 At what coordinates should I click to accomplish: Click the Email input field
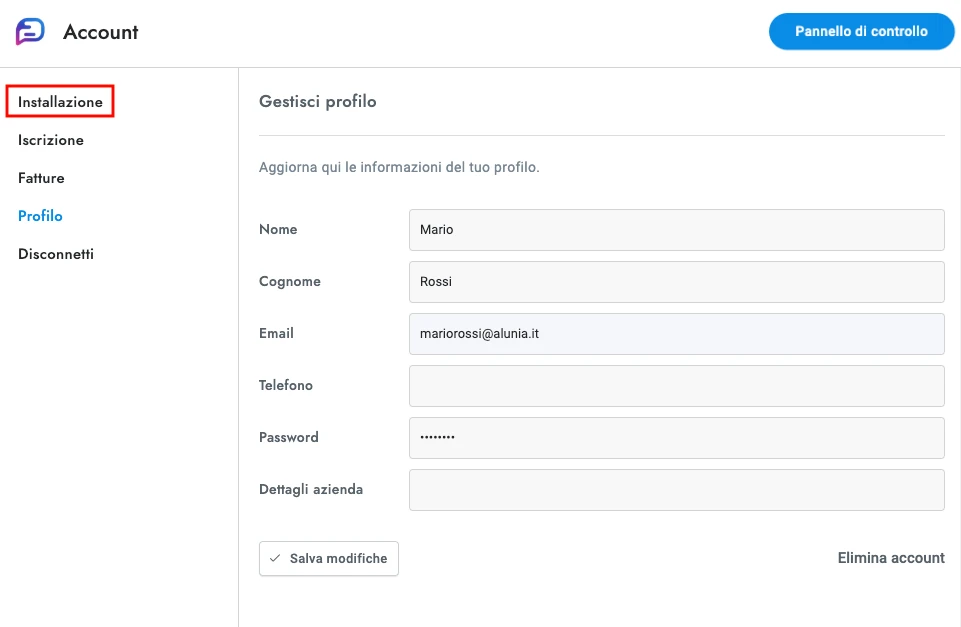tap(676, 334)
